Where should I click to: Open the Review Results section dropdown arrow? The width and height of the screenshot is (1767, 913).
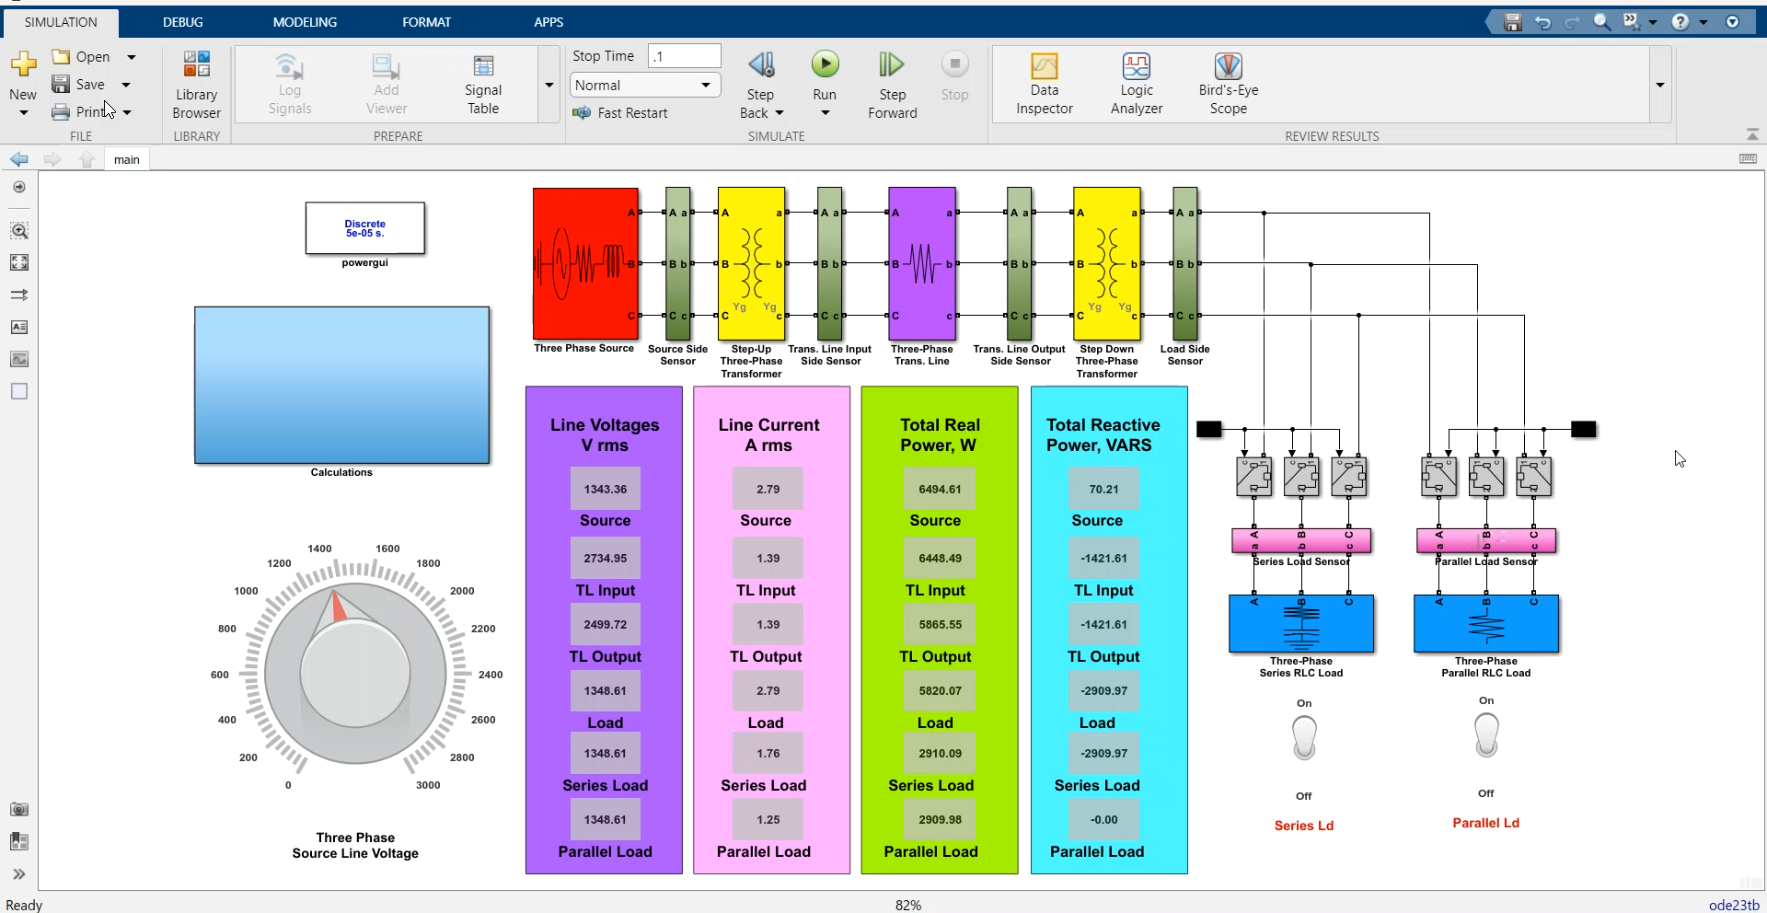(x=1660, y=85)
